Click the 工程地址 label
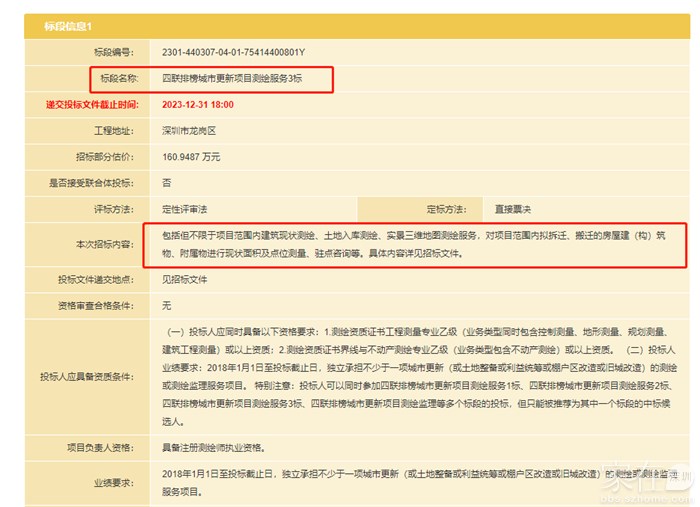Image resolution: width=700 pixels, height=507 pixels. [113, 130]
